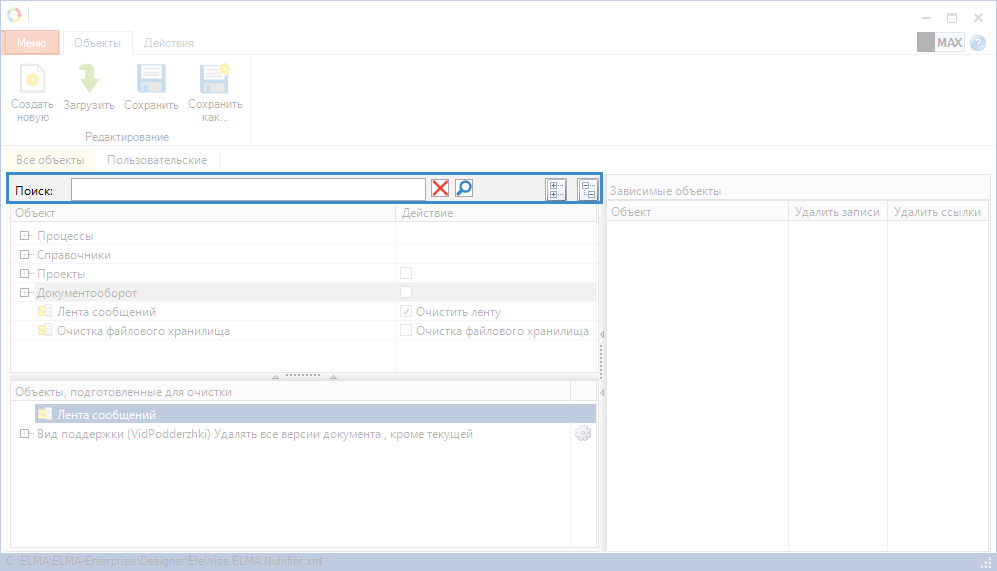This screenshot has width=997, height=571.
Task: Switch to the Действия ribbon tab
Action: (x=168, y=43)
